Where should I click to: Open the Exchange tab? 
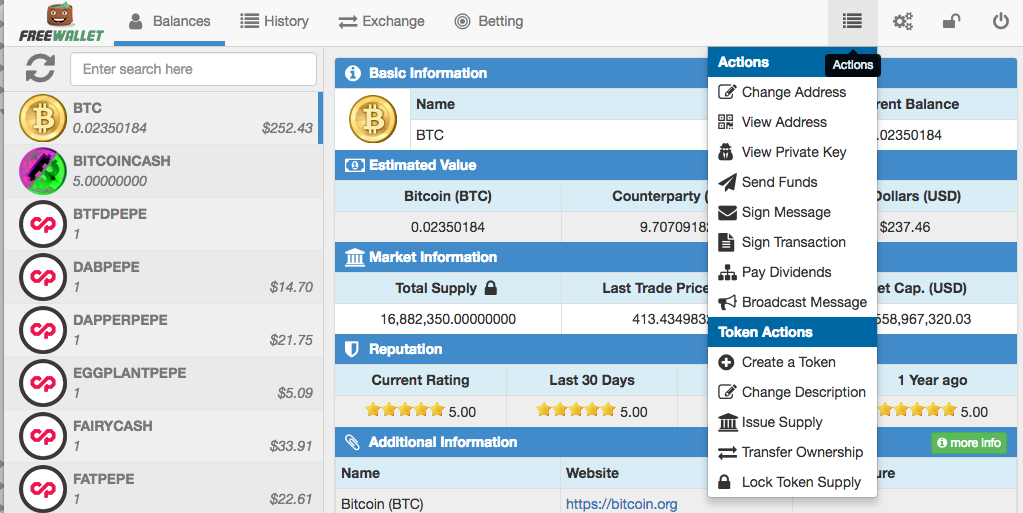click(382, 22)
